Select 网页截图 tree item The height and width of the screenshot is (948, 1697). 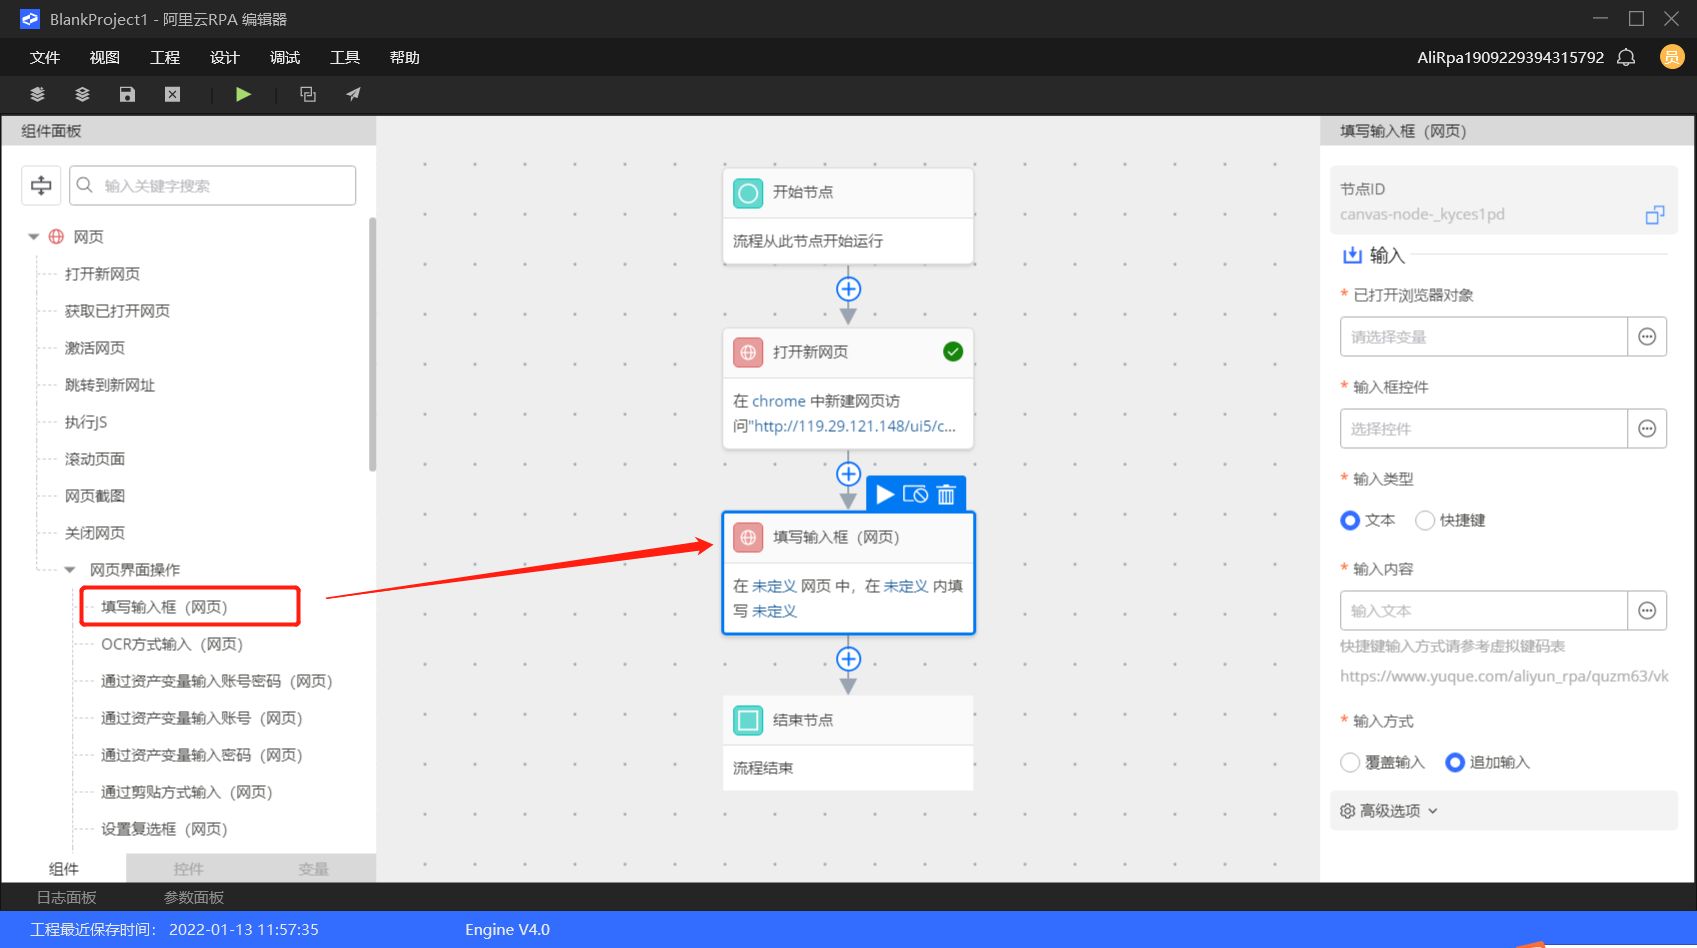point(95,496)
